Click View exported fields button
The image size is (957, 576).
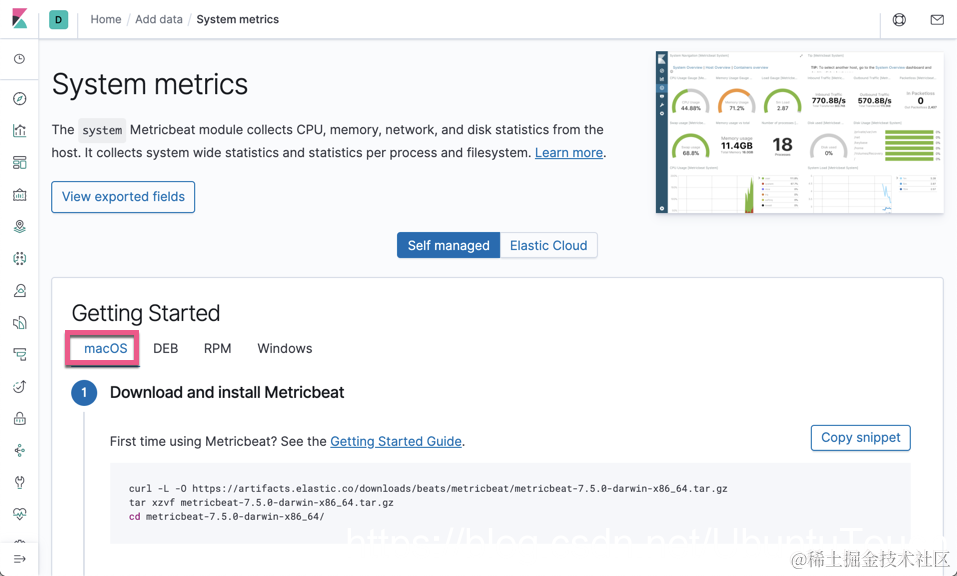pyautogui.click(x=123, y=197)
